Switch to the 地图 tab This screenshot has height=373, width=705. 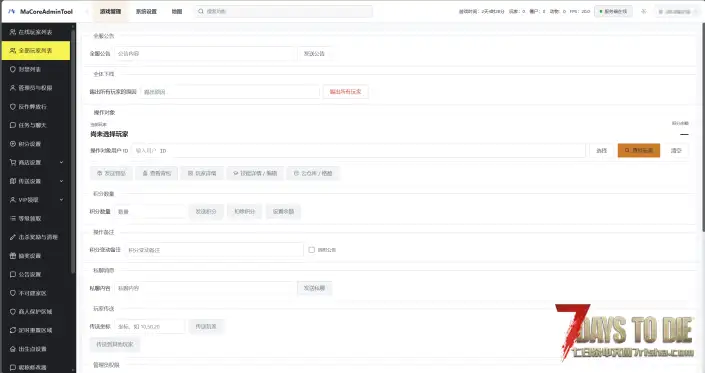coord(177,11)
